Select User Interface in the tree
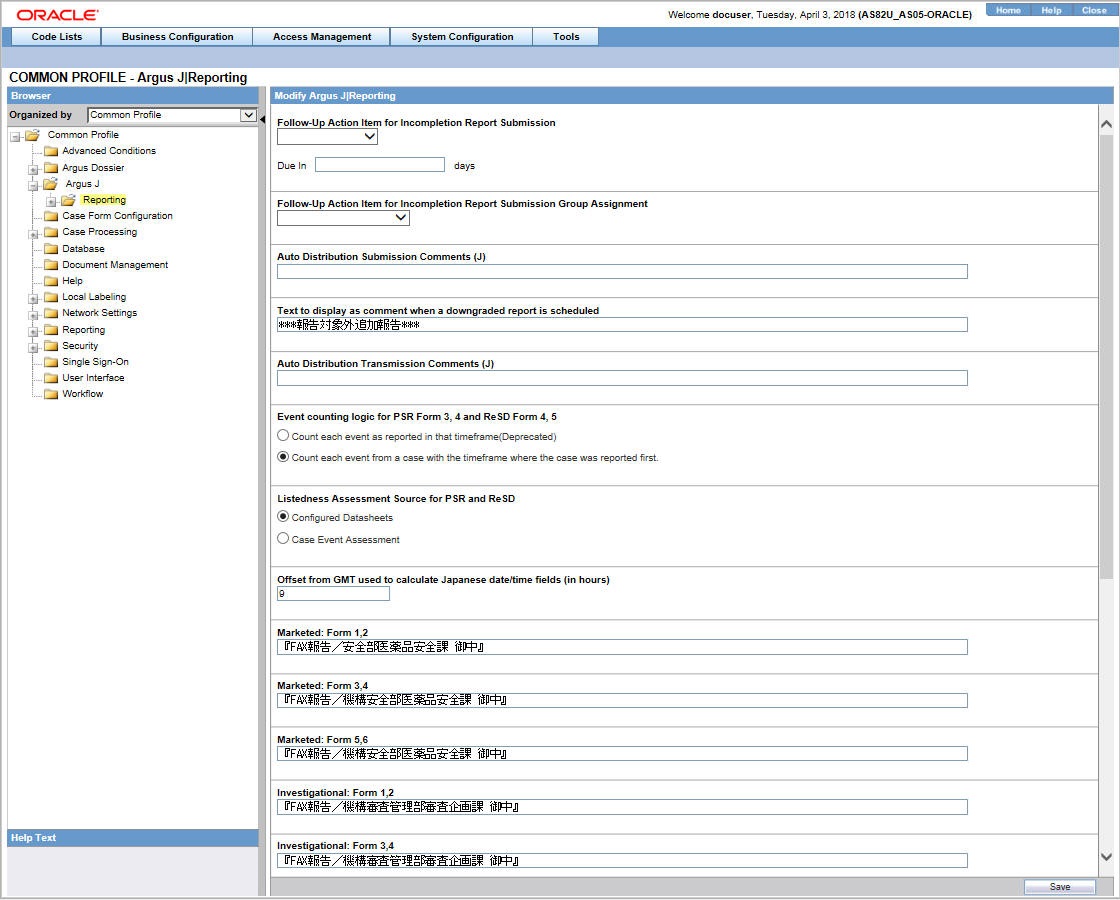The height and width of the screenshot is (900, 1120). click(93, 378)
